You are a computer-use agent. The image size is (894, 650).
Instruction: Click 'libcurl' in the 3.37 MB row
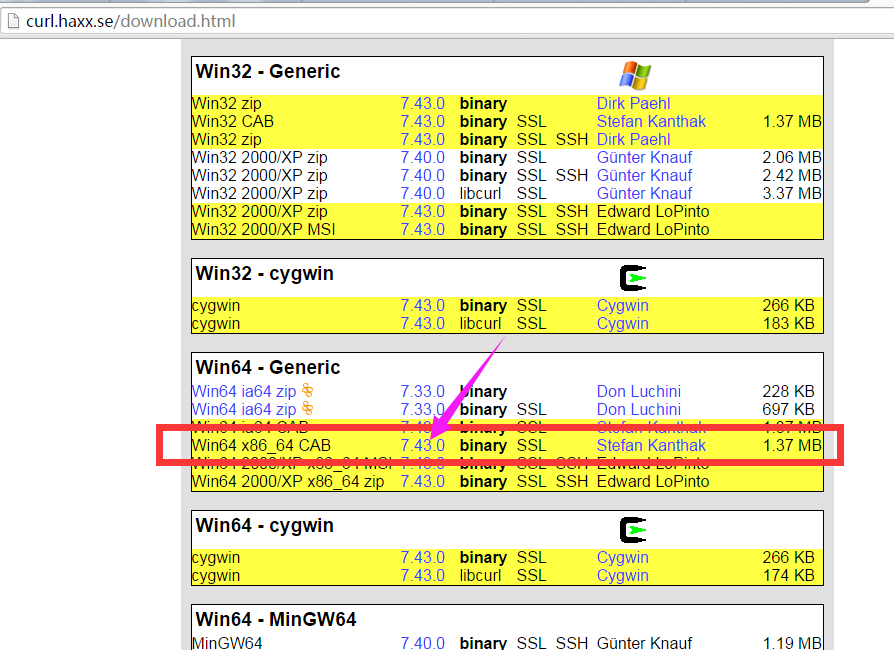[480, 194]
